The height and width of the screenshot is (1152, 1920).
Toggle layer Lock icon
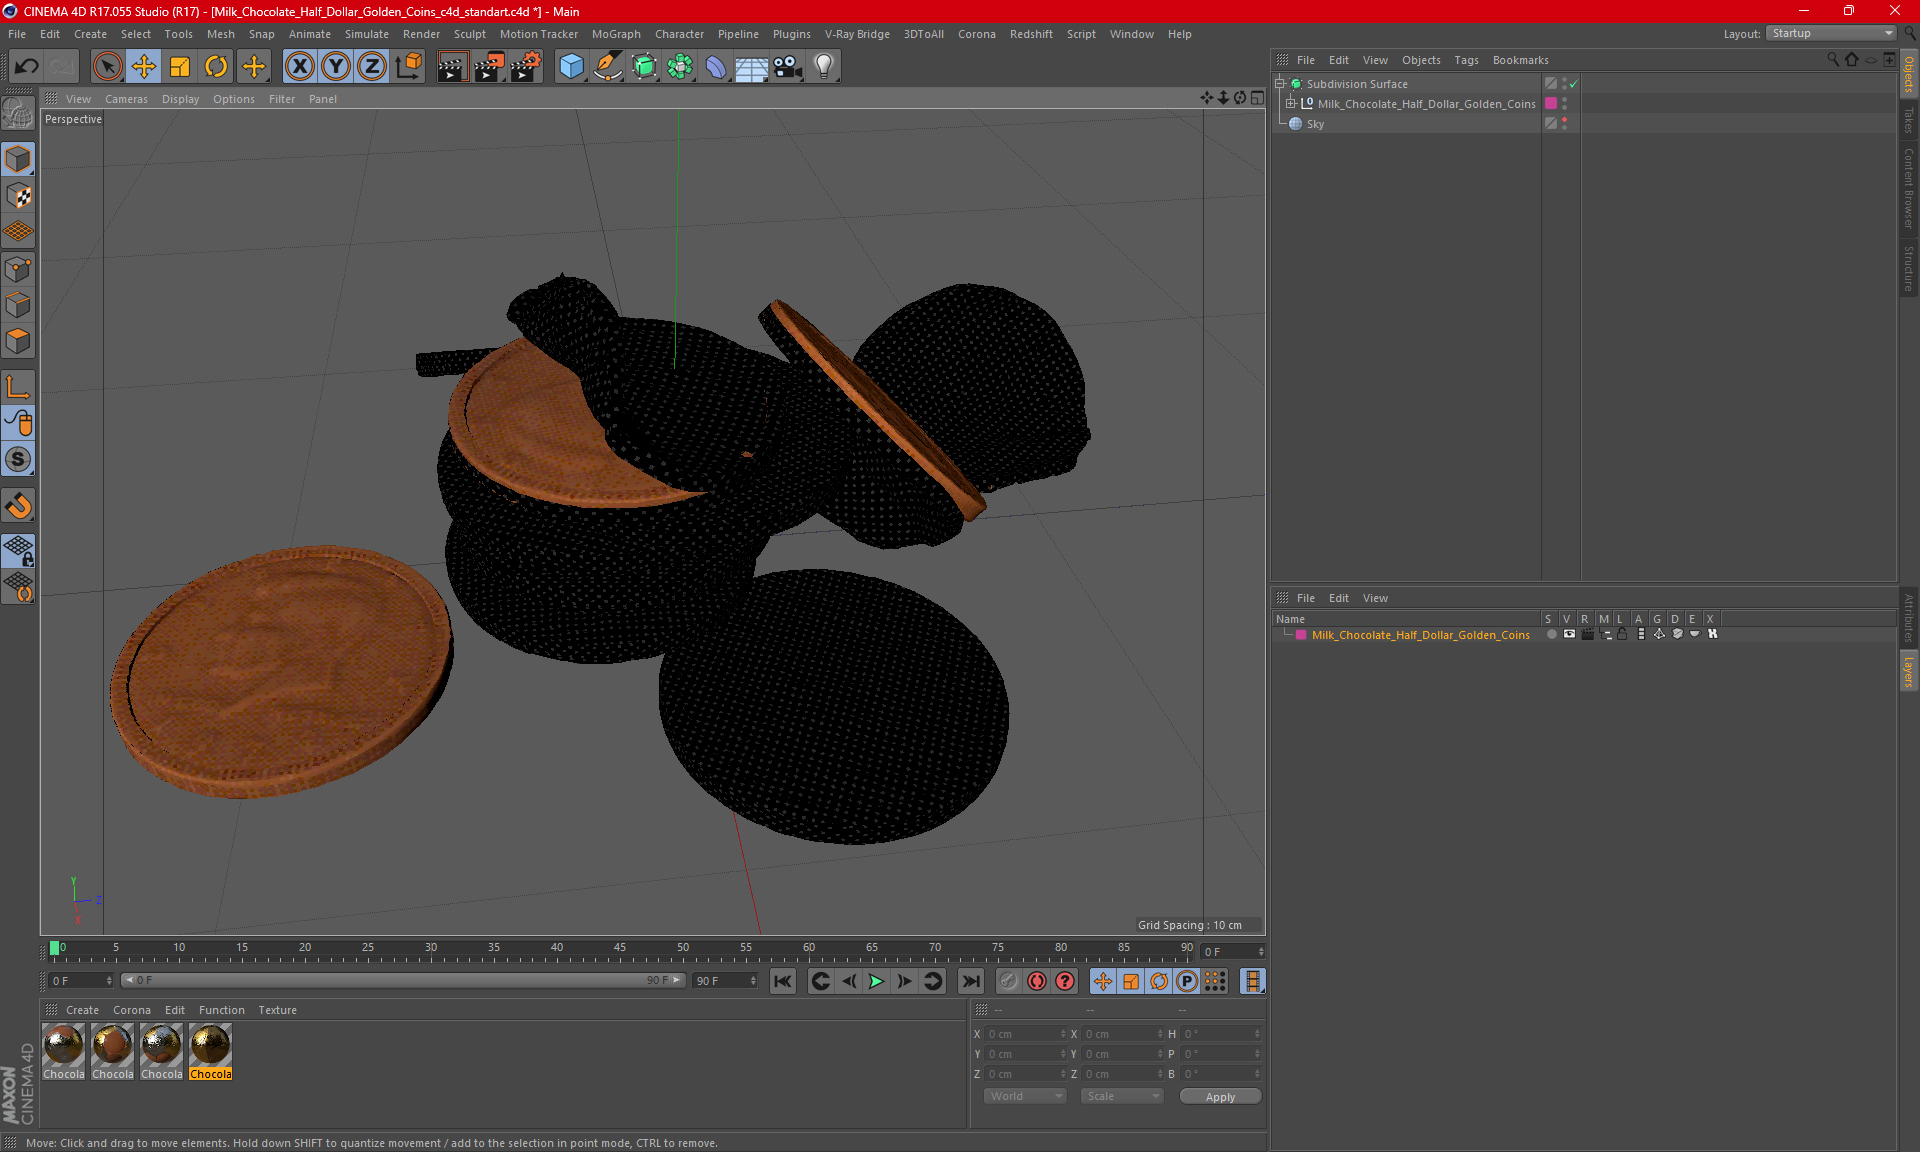(x=1622, y=635)
